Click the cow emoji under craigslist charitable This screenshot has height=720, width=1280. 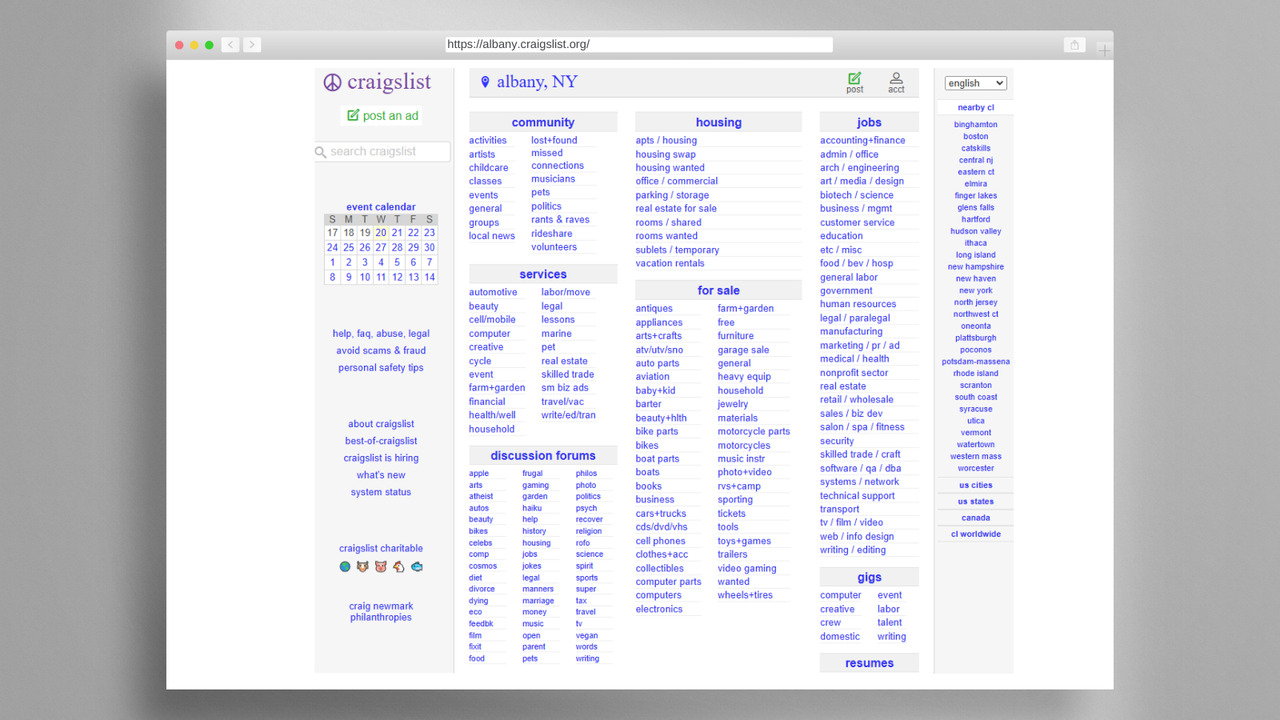(x=363, y=566)
